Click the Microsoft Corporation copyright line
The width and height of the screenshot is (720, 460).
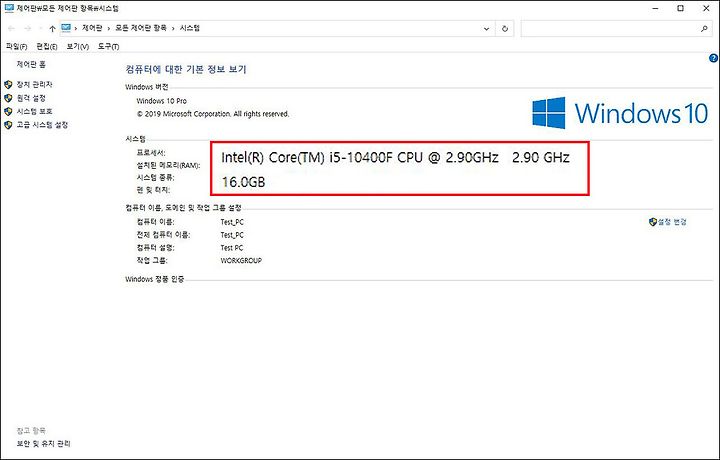click(213, 113)
